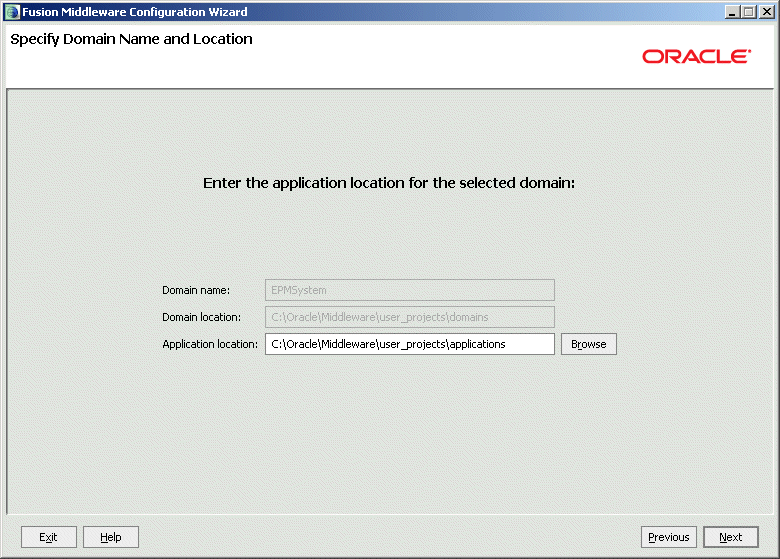Maximize the Configuration Wizard window

tap(749, 12)
